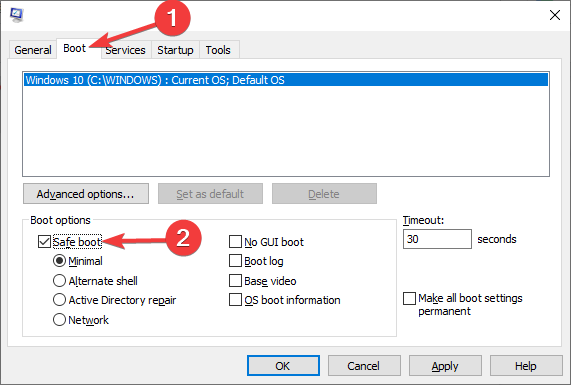Tick the Base video checkbox
Screen dimensions: 571x385
tap(235, 280)
